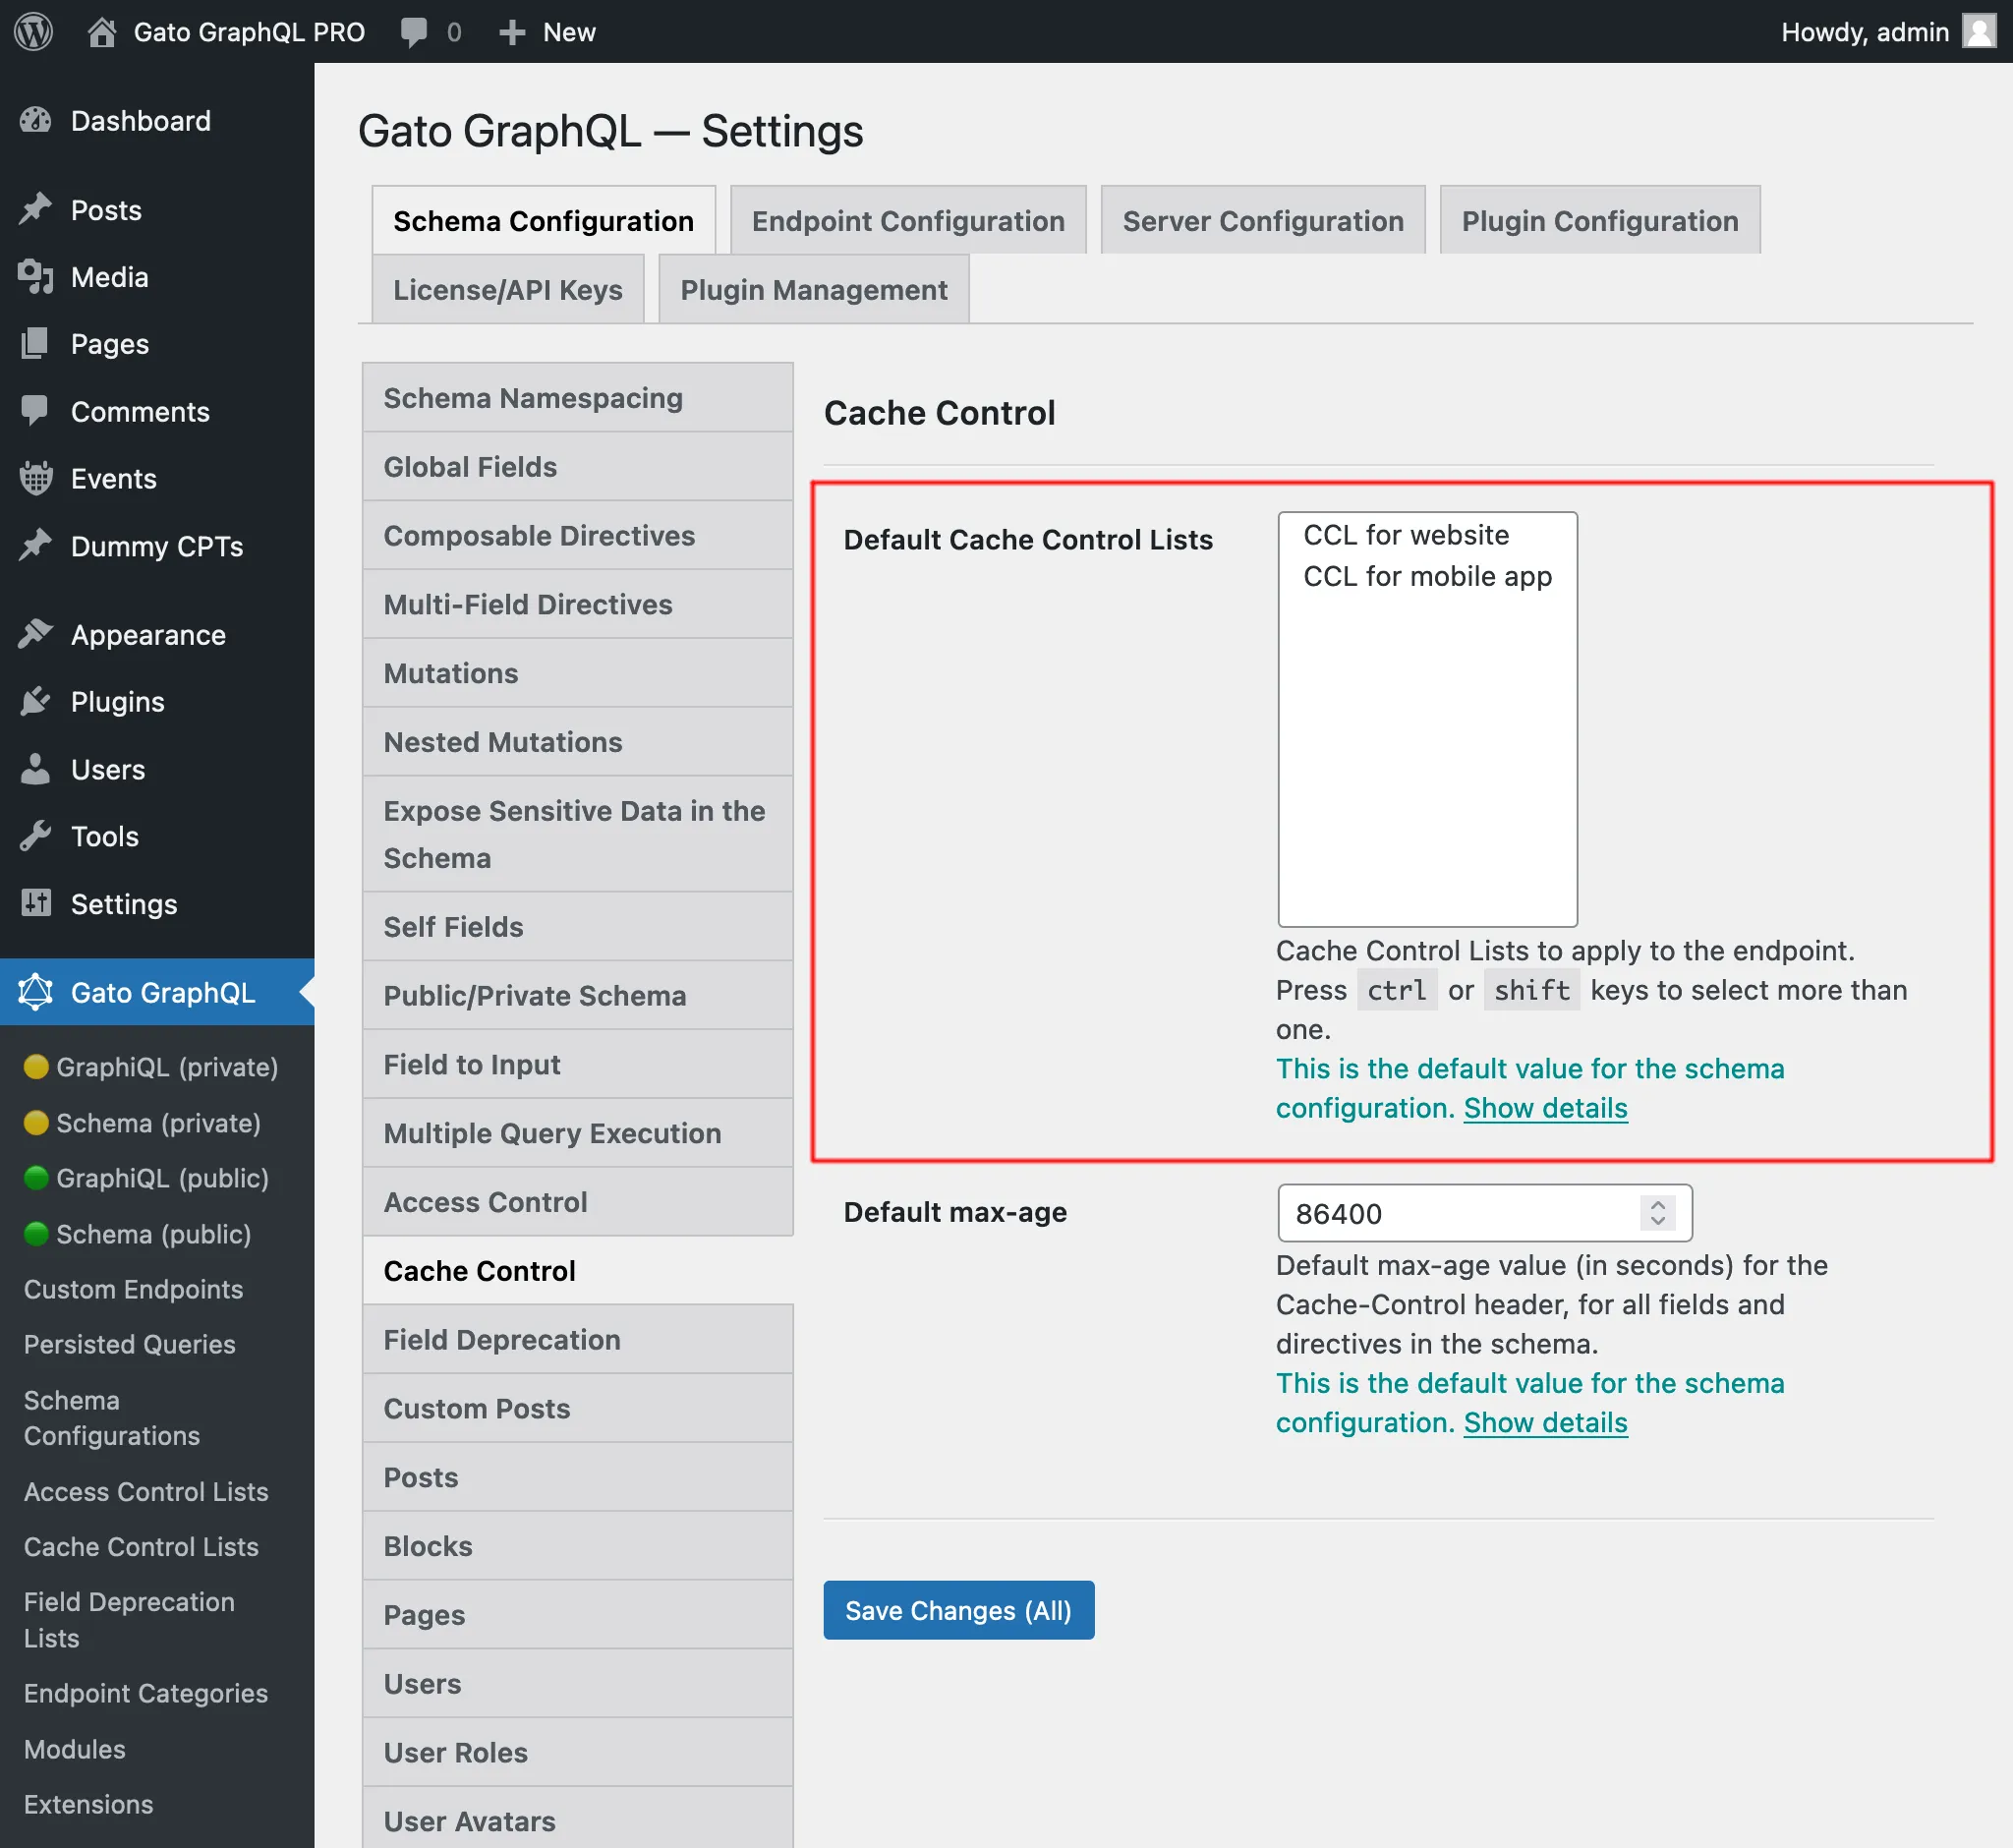The width and height of the screenshot is (2013, 1848).
Task: Click the Plugins plug icon
Action: [x=35, y=701]
